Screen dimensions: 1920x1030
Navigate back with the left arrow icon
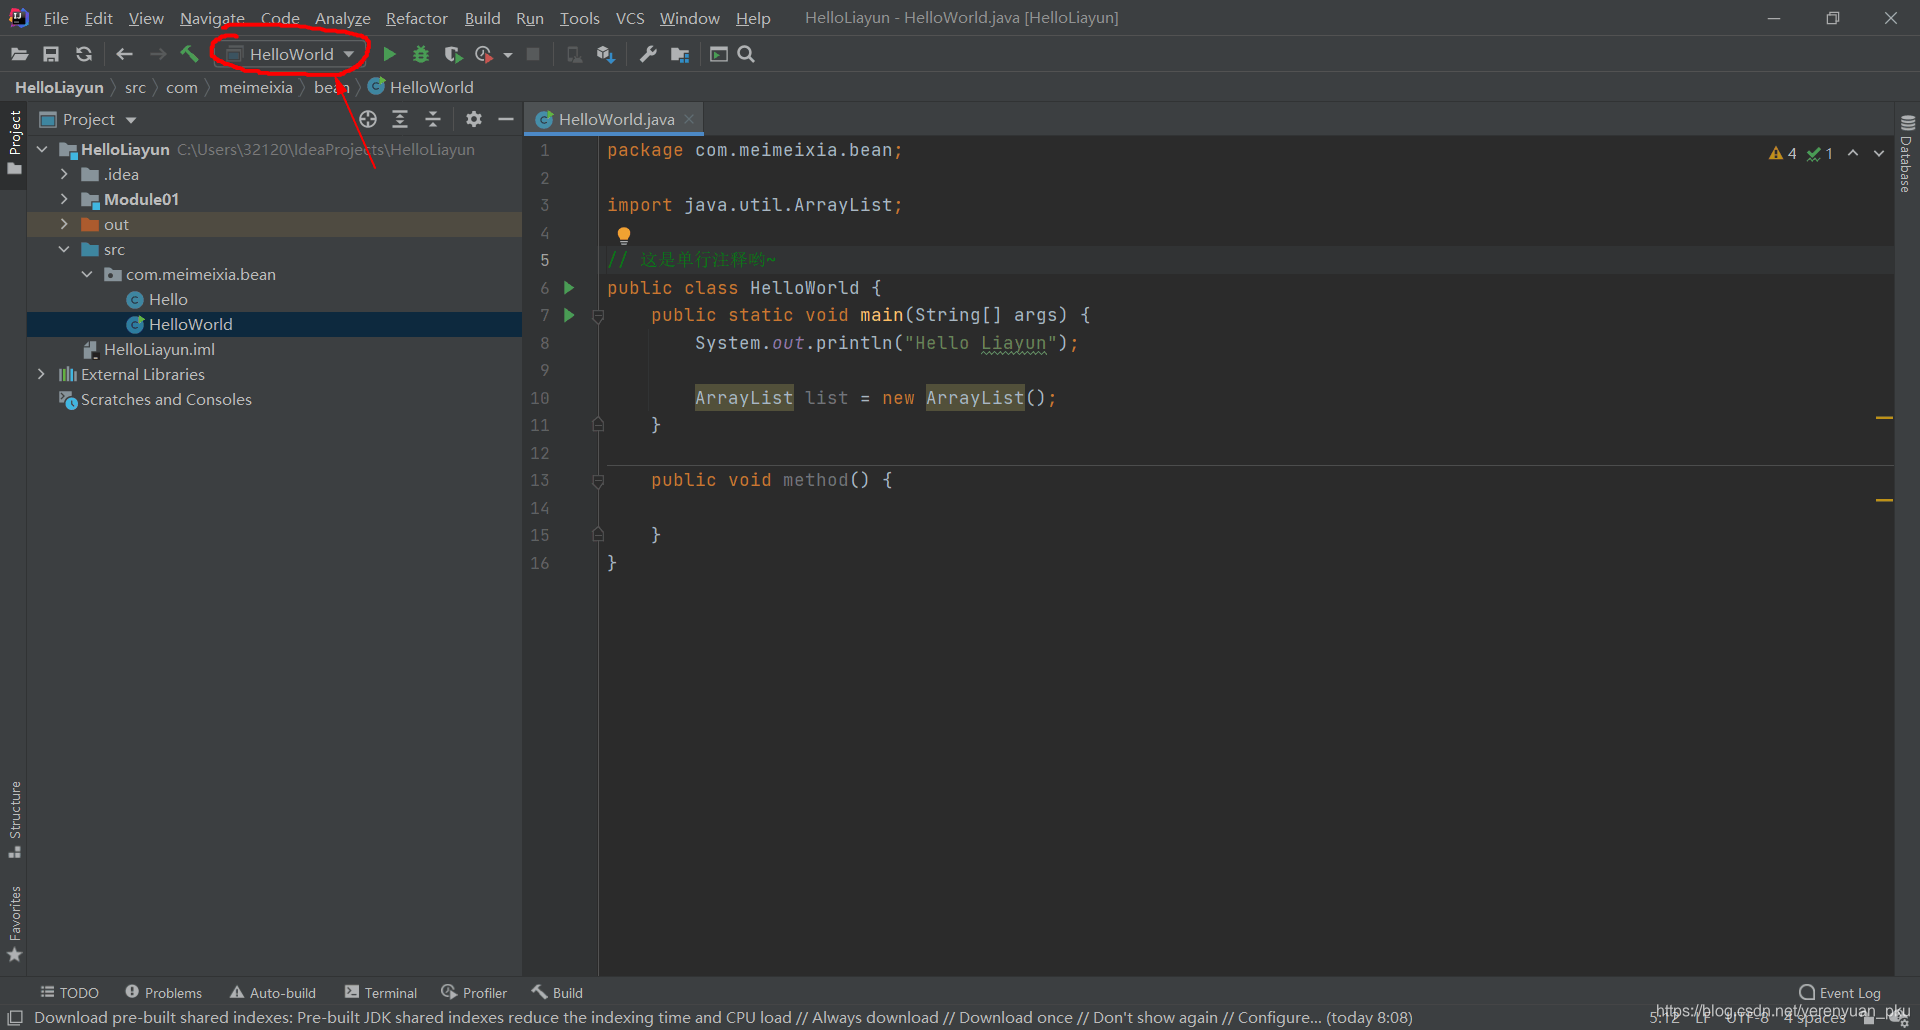point(124,54)
